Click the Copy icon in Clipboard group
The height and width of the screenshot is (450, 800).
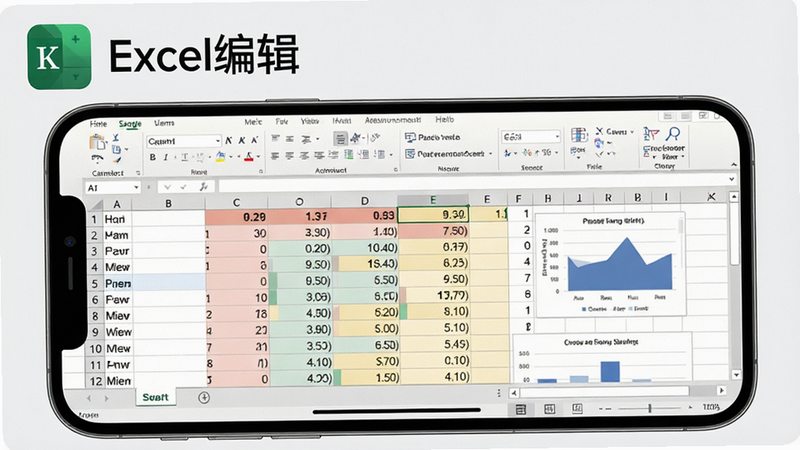pyautogui.click(x=116, y=149)
